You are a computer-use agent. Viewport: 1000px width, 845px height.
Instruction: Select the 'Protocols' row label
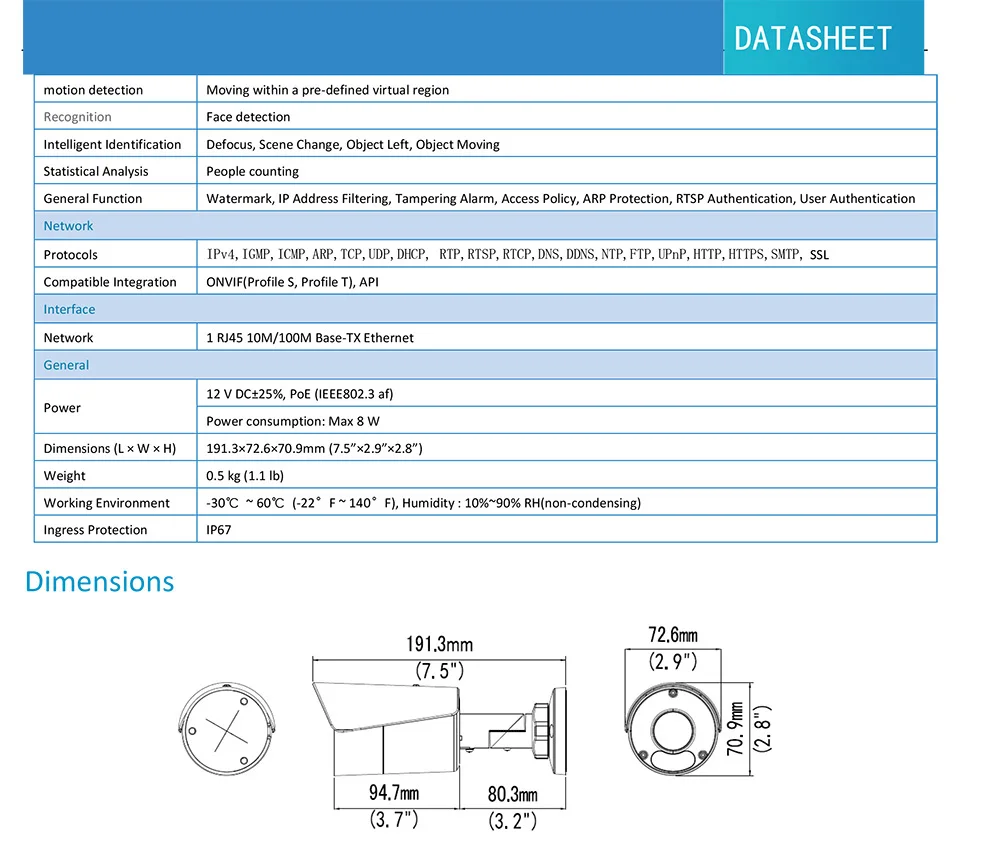pos(70,254)
